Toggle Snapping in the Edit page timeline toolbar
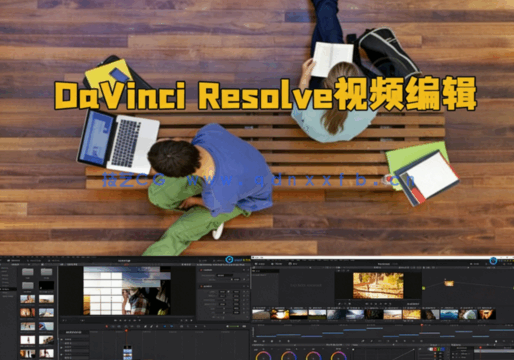Image resolution: width=514 pixels, height=360 pixels. pyautogui.click(x=165, y=326)
